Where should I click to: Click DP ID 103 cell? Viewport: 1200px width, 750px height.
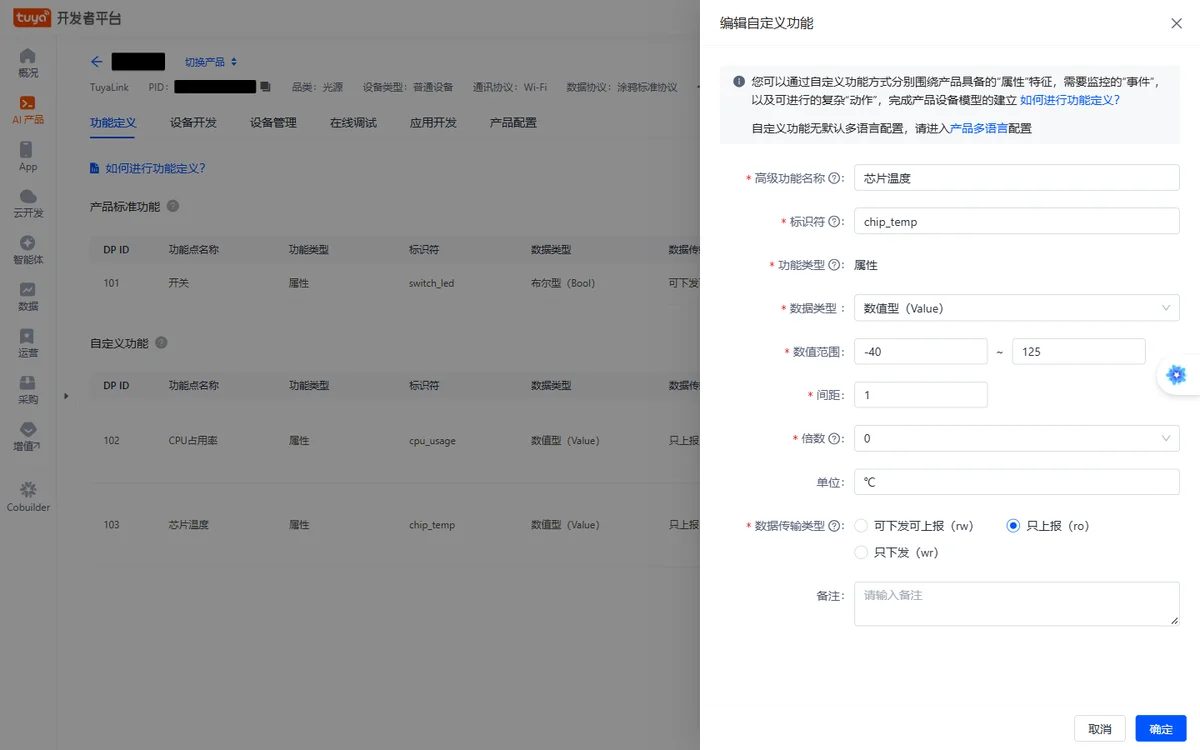111,524
